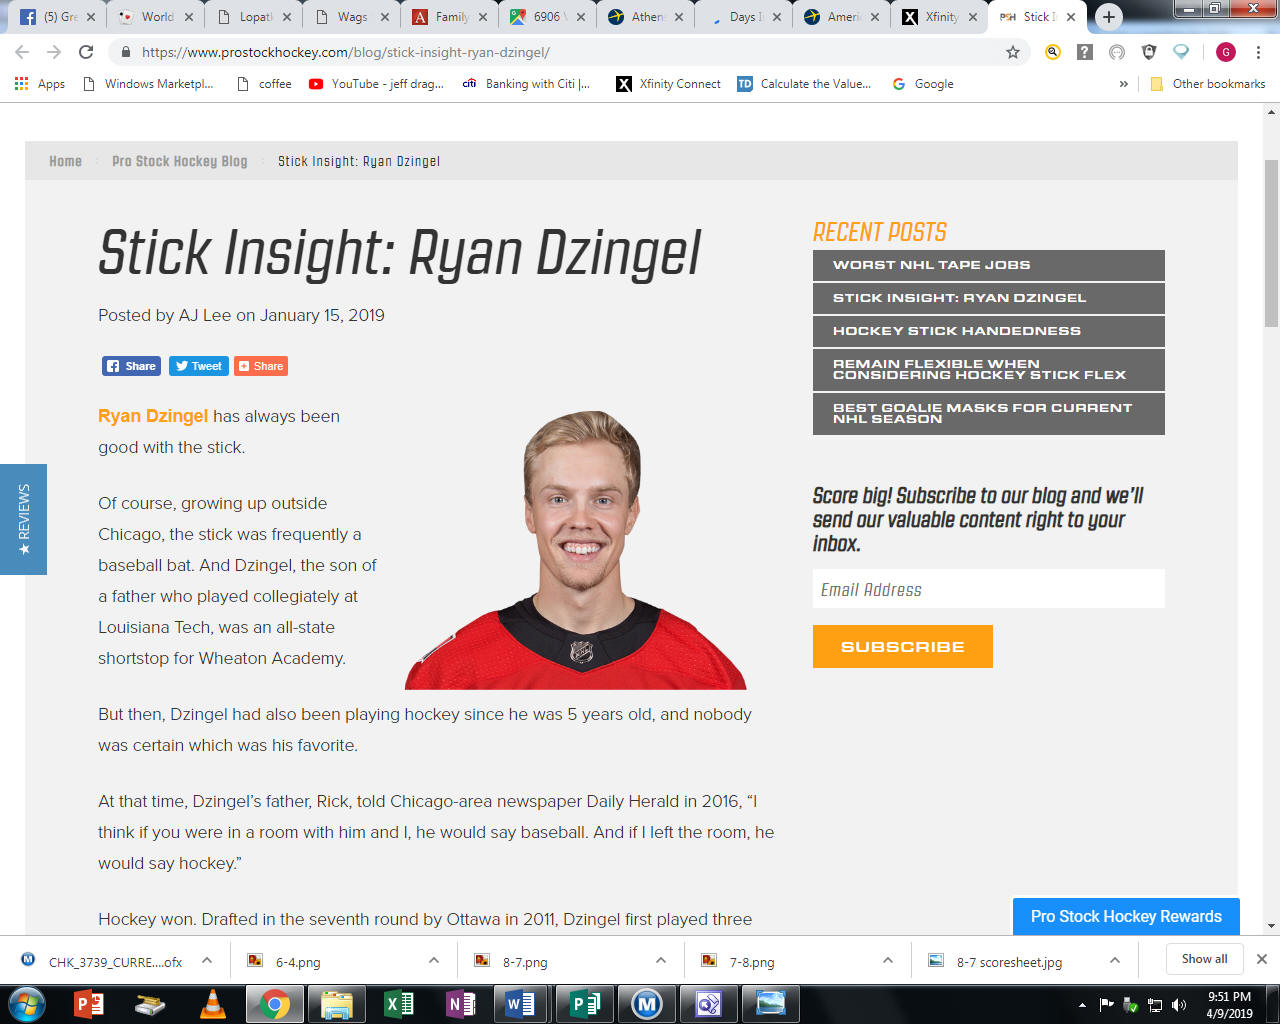Open the Other bookmarks folder

pyautogui.click(x=1208, y=84)
